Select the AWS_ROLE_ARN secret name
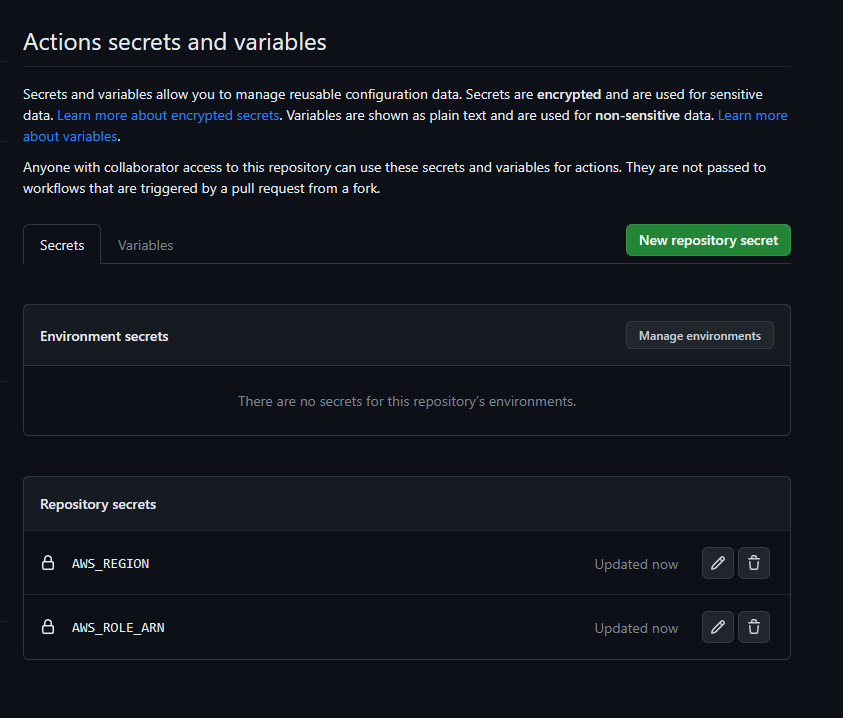The image size is (843, 718). [x=118, y=628]
